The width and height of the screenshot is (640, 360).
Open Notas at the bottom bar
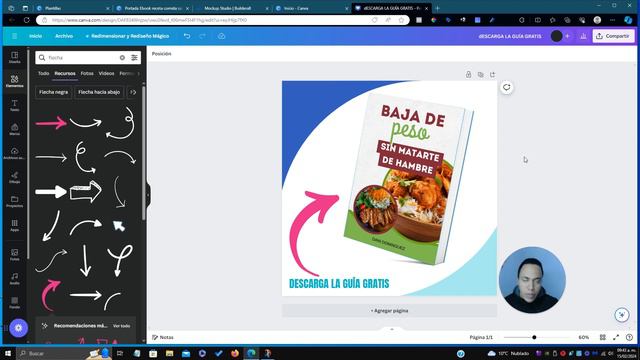click(163, 337)
